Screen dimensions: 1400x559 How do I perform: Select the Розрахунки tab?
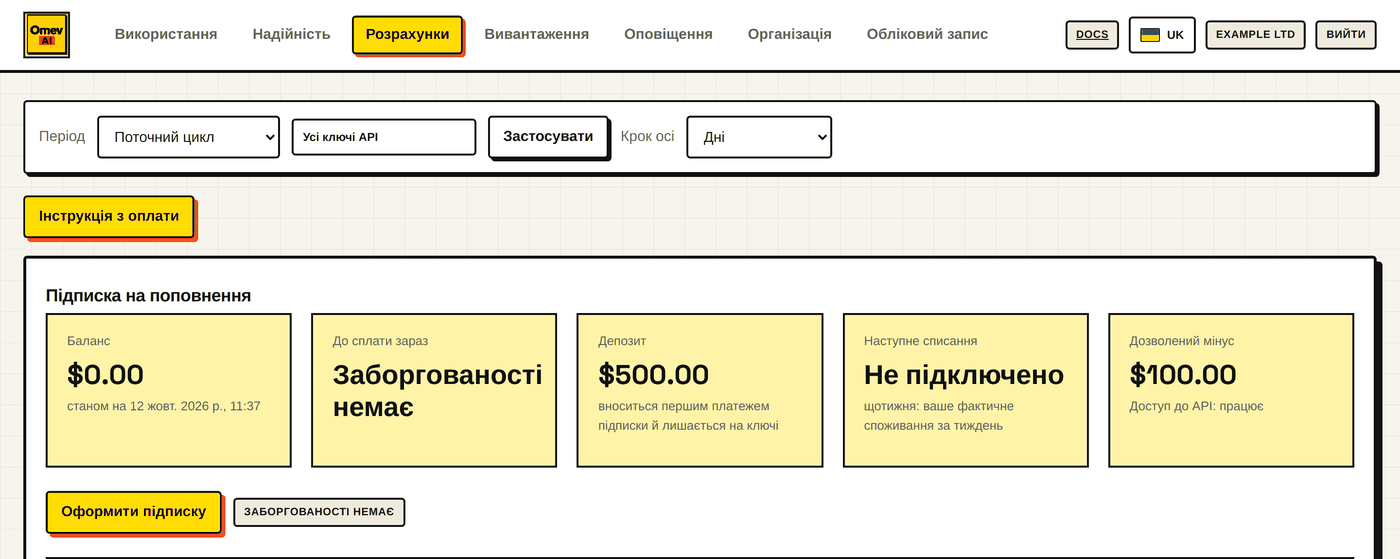[407, 34]
